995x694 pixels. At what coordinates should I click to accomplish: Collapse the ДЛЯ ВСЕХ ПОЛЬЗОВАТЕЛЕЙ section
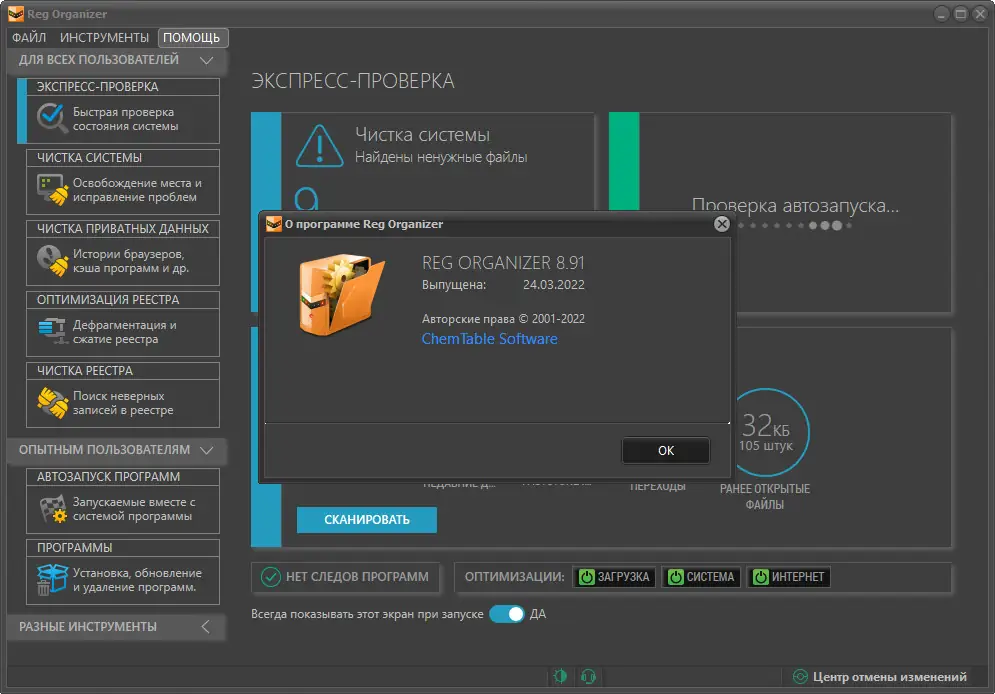206,60
